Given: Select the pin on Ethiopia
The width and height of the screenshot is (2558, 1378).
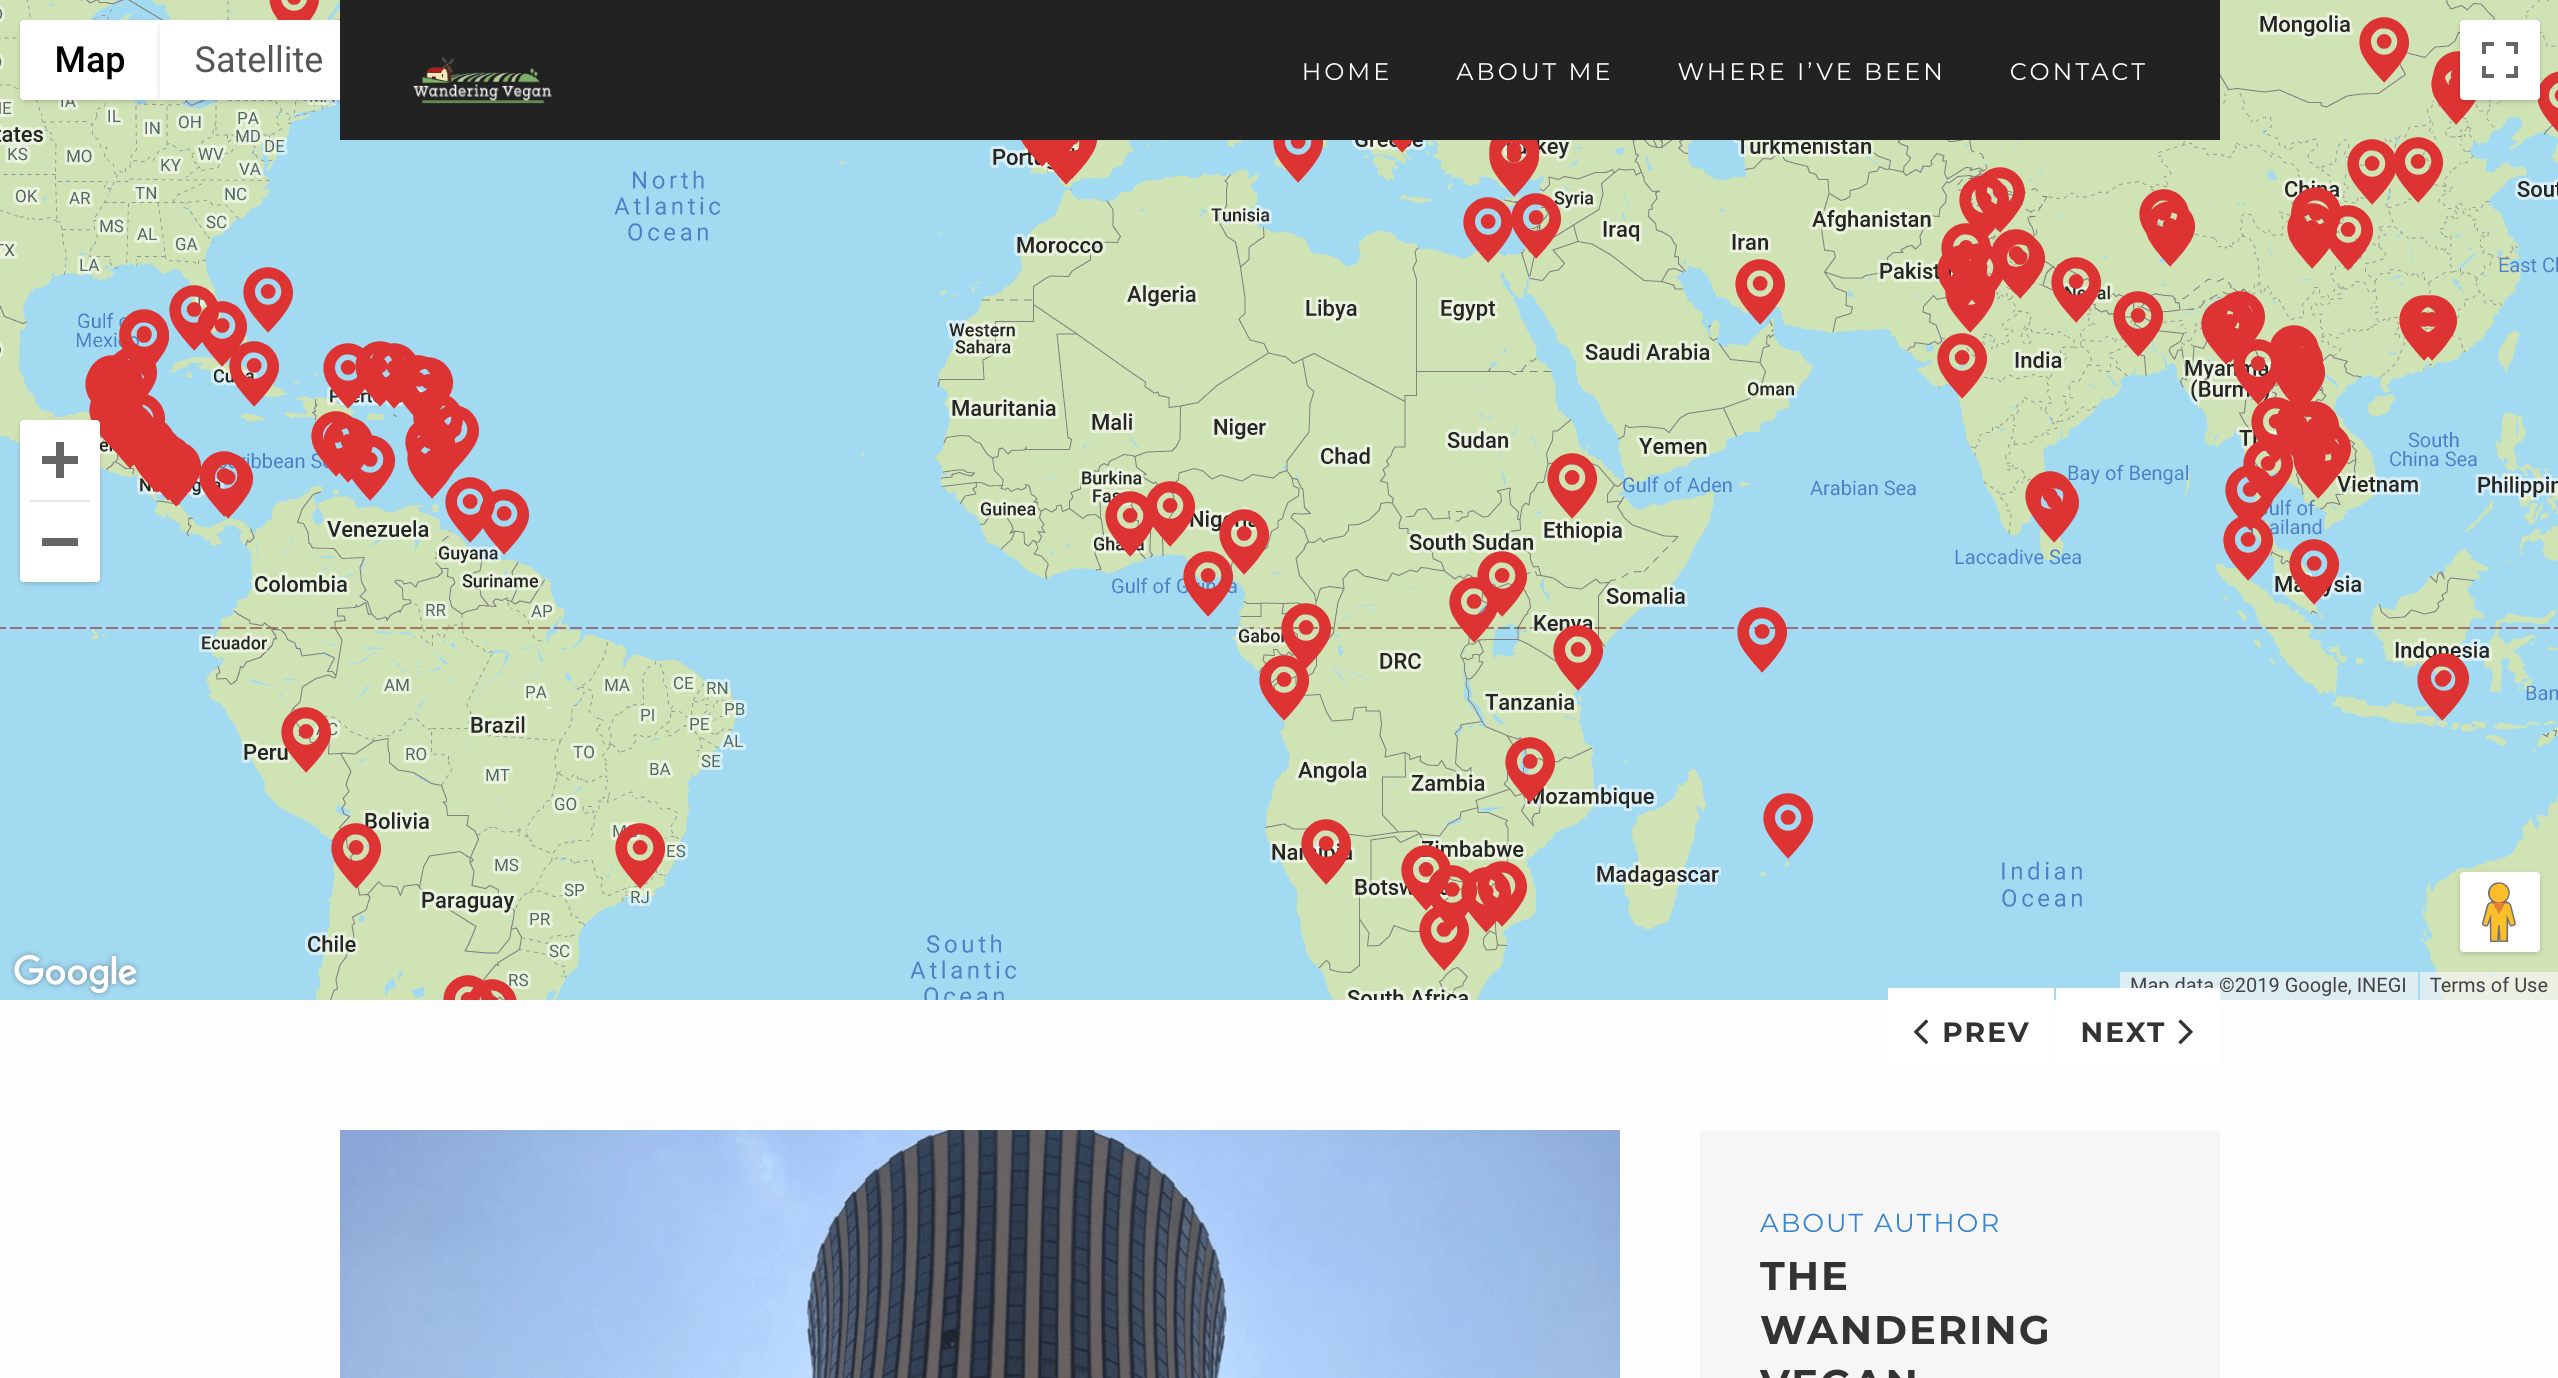Looking at the screenshot, I should 1572,484.
